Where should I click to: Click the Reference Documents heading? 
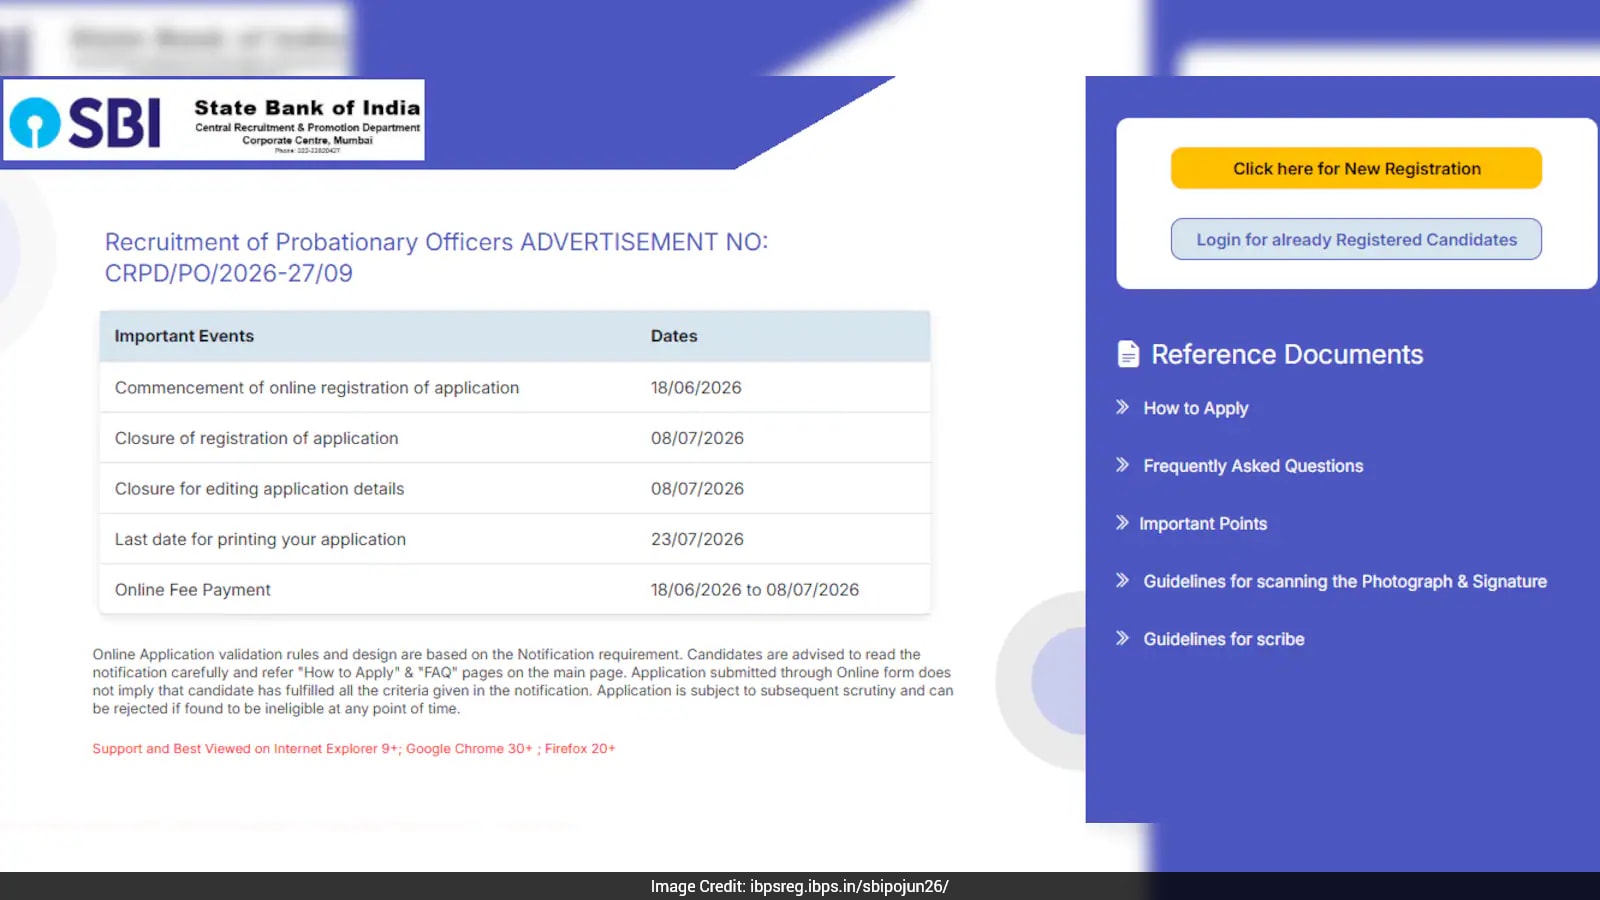coord(1287,354)
